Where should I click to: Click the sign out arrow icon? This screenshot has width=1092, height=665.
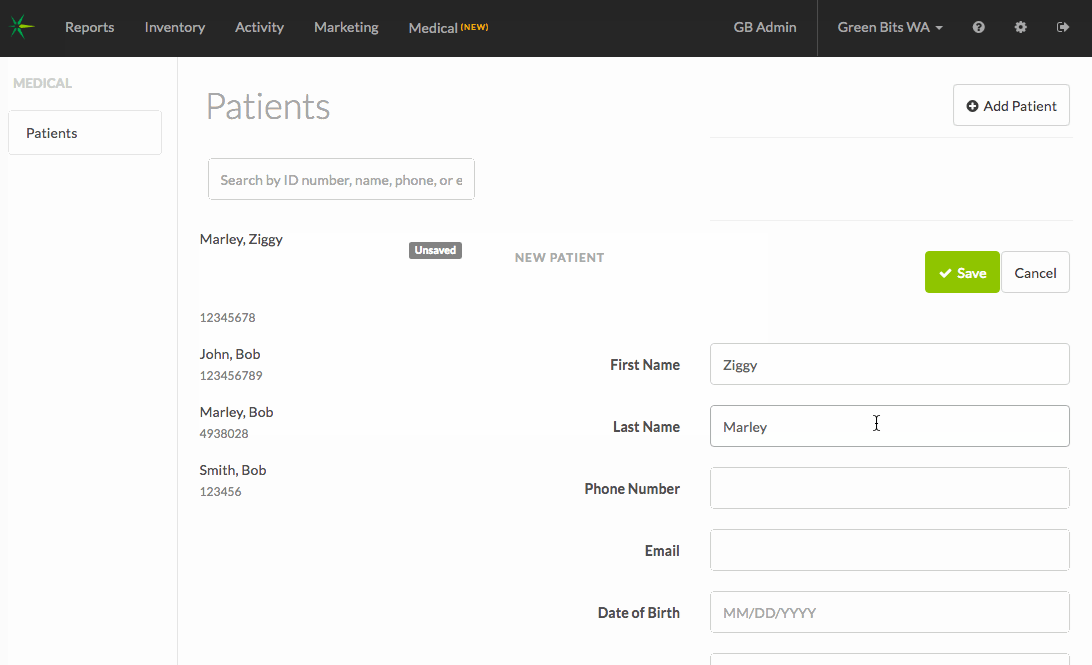click(1062, 28)
